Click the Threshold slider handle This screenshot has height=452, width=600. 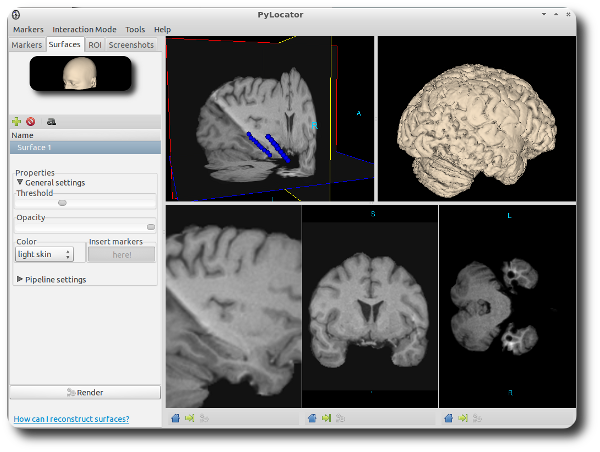[62, 203]
